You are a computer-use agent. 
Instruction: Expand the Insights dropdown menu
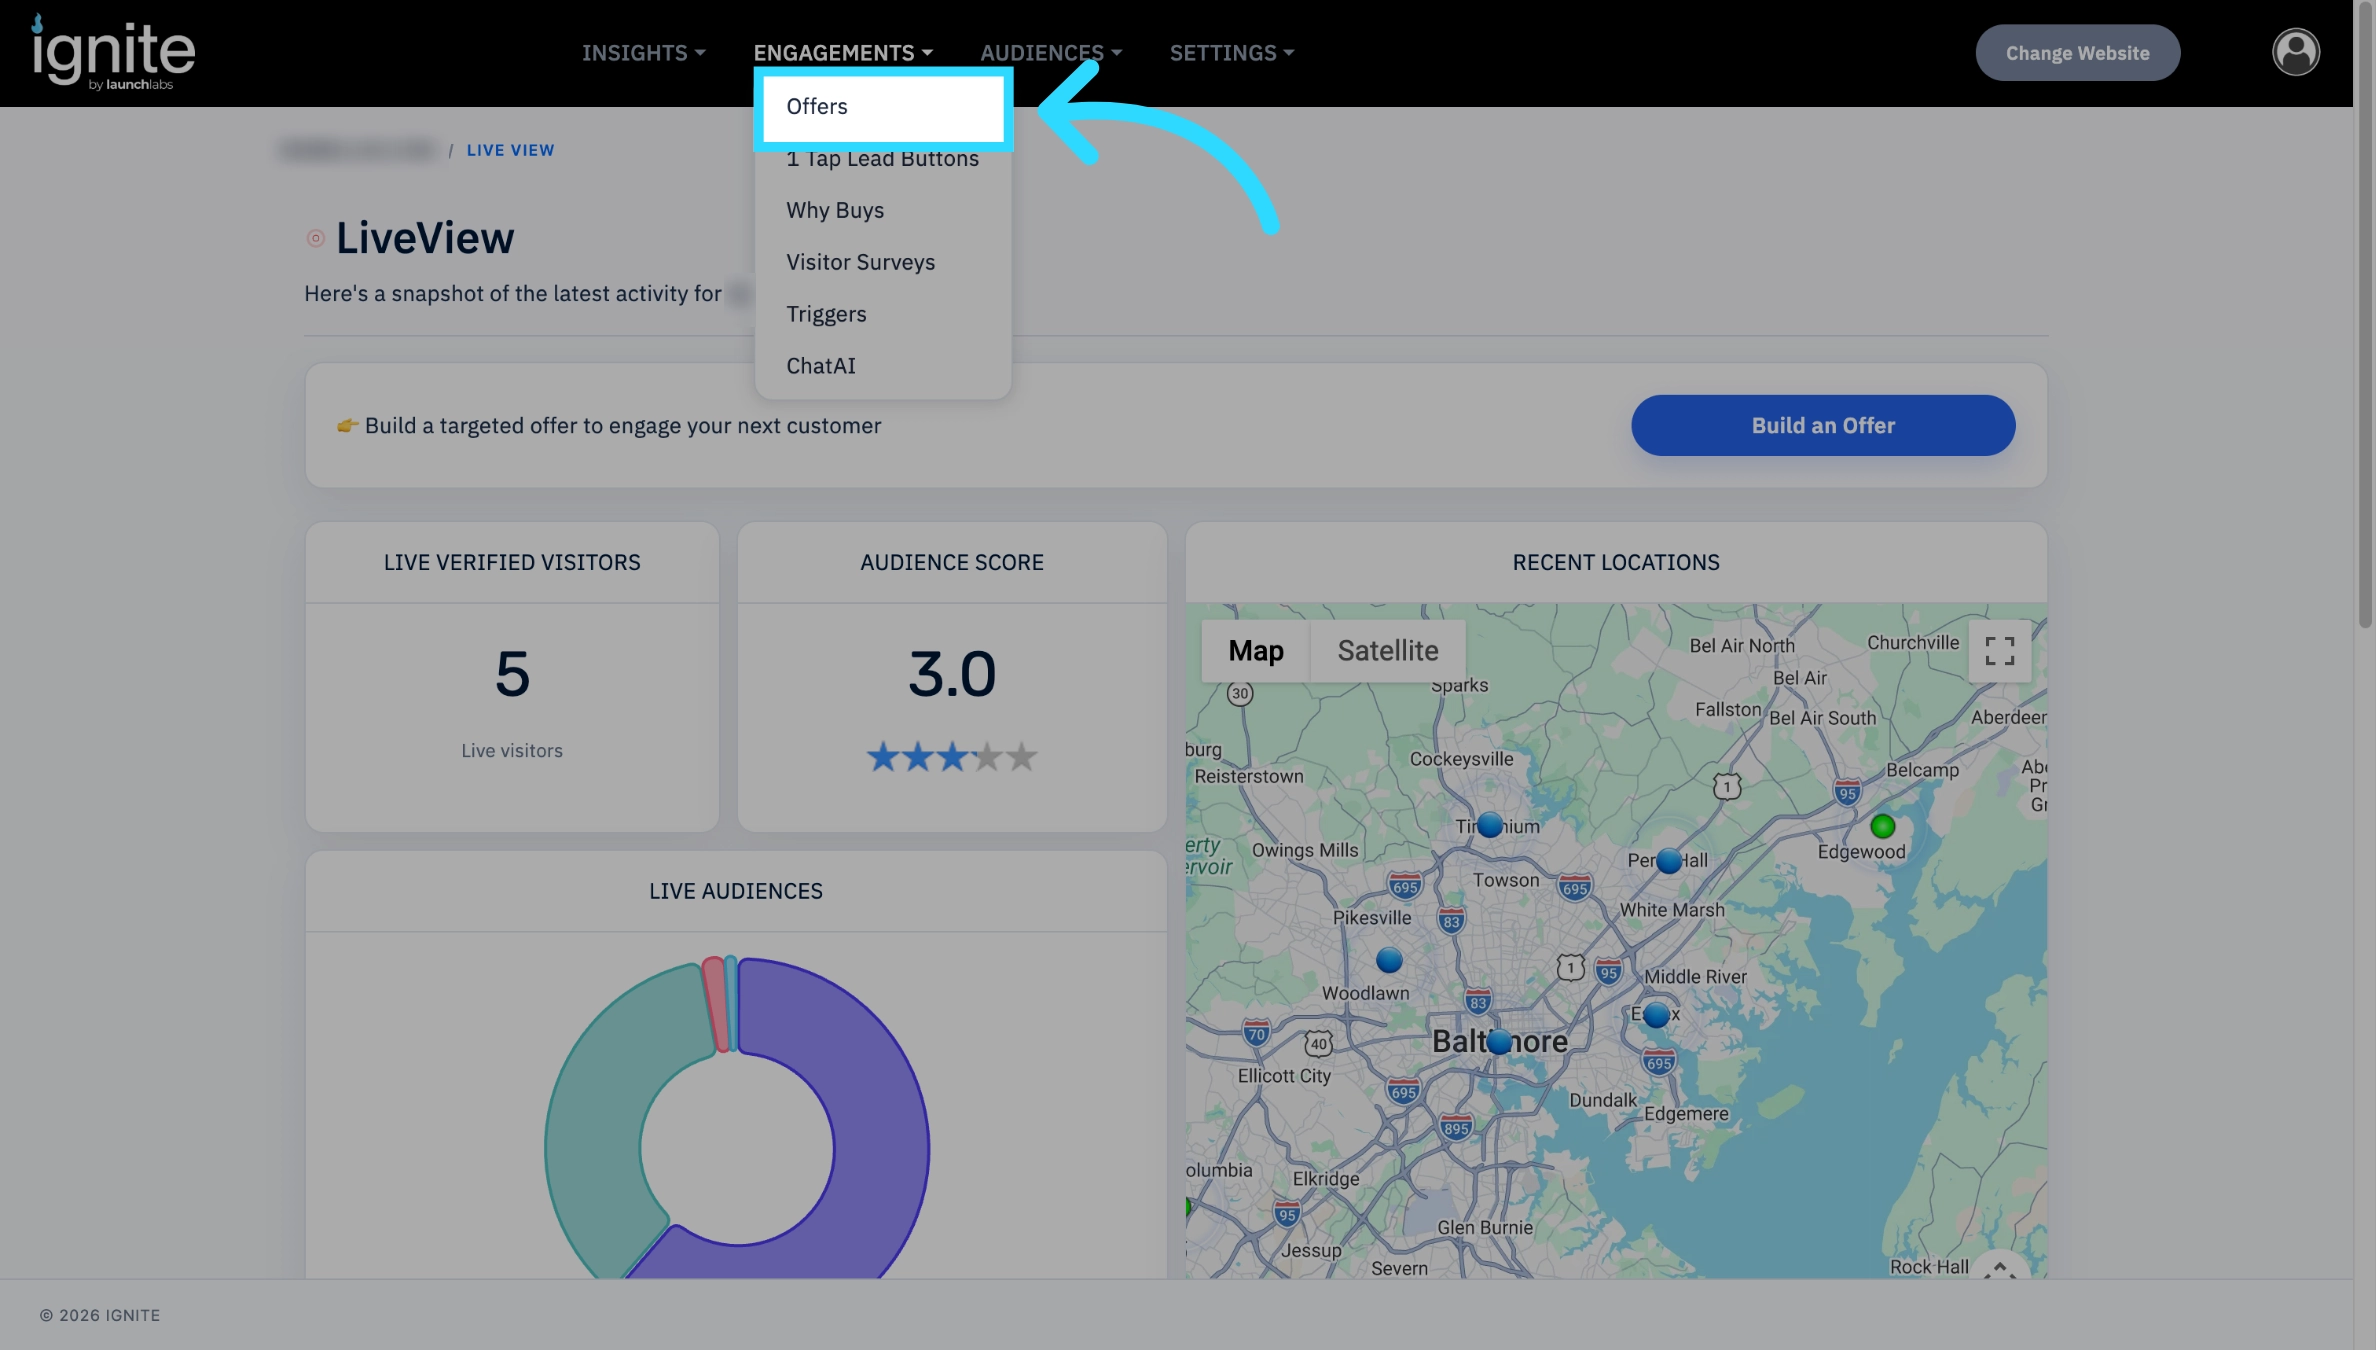click(644, 53)
